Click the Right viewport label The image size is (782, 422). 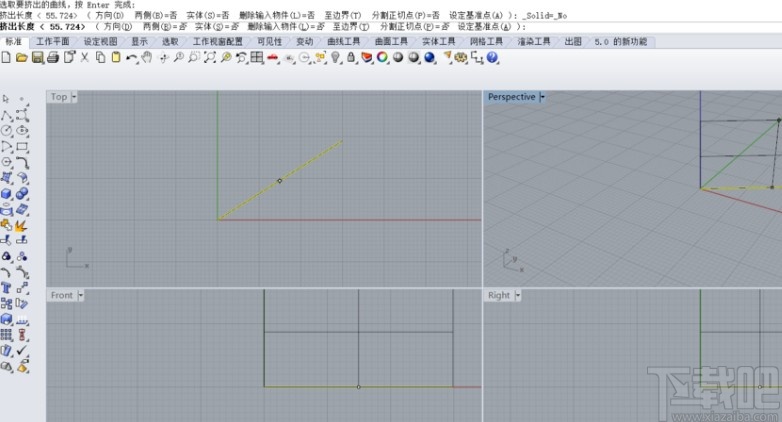pyautogui.click(x=499, y=295)
